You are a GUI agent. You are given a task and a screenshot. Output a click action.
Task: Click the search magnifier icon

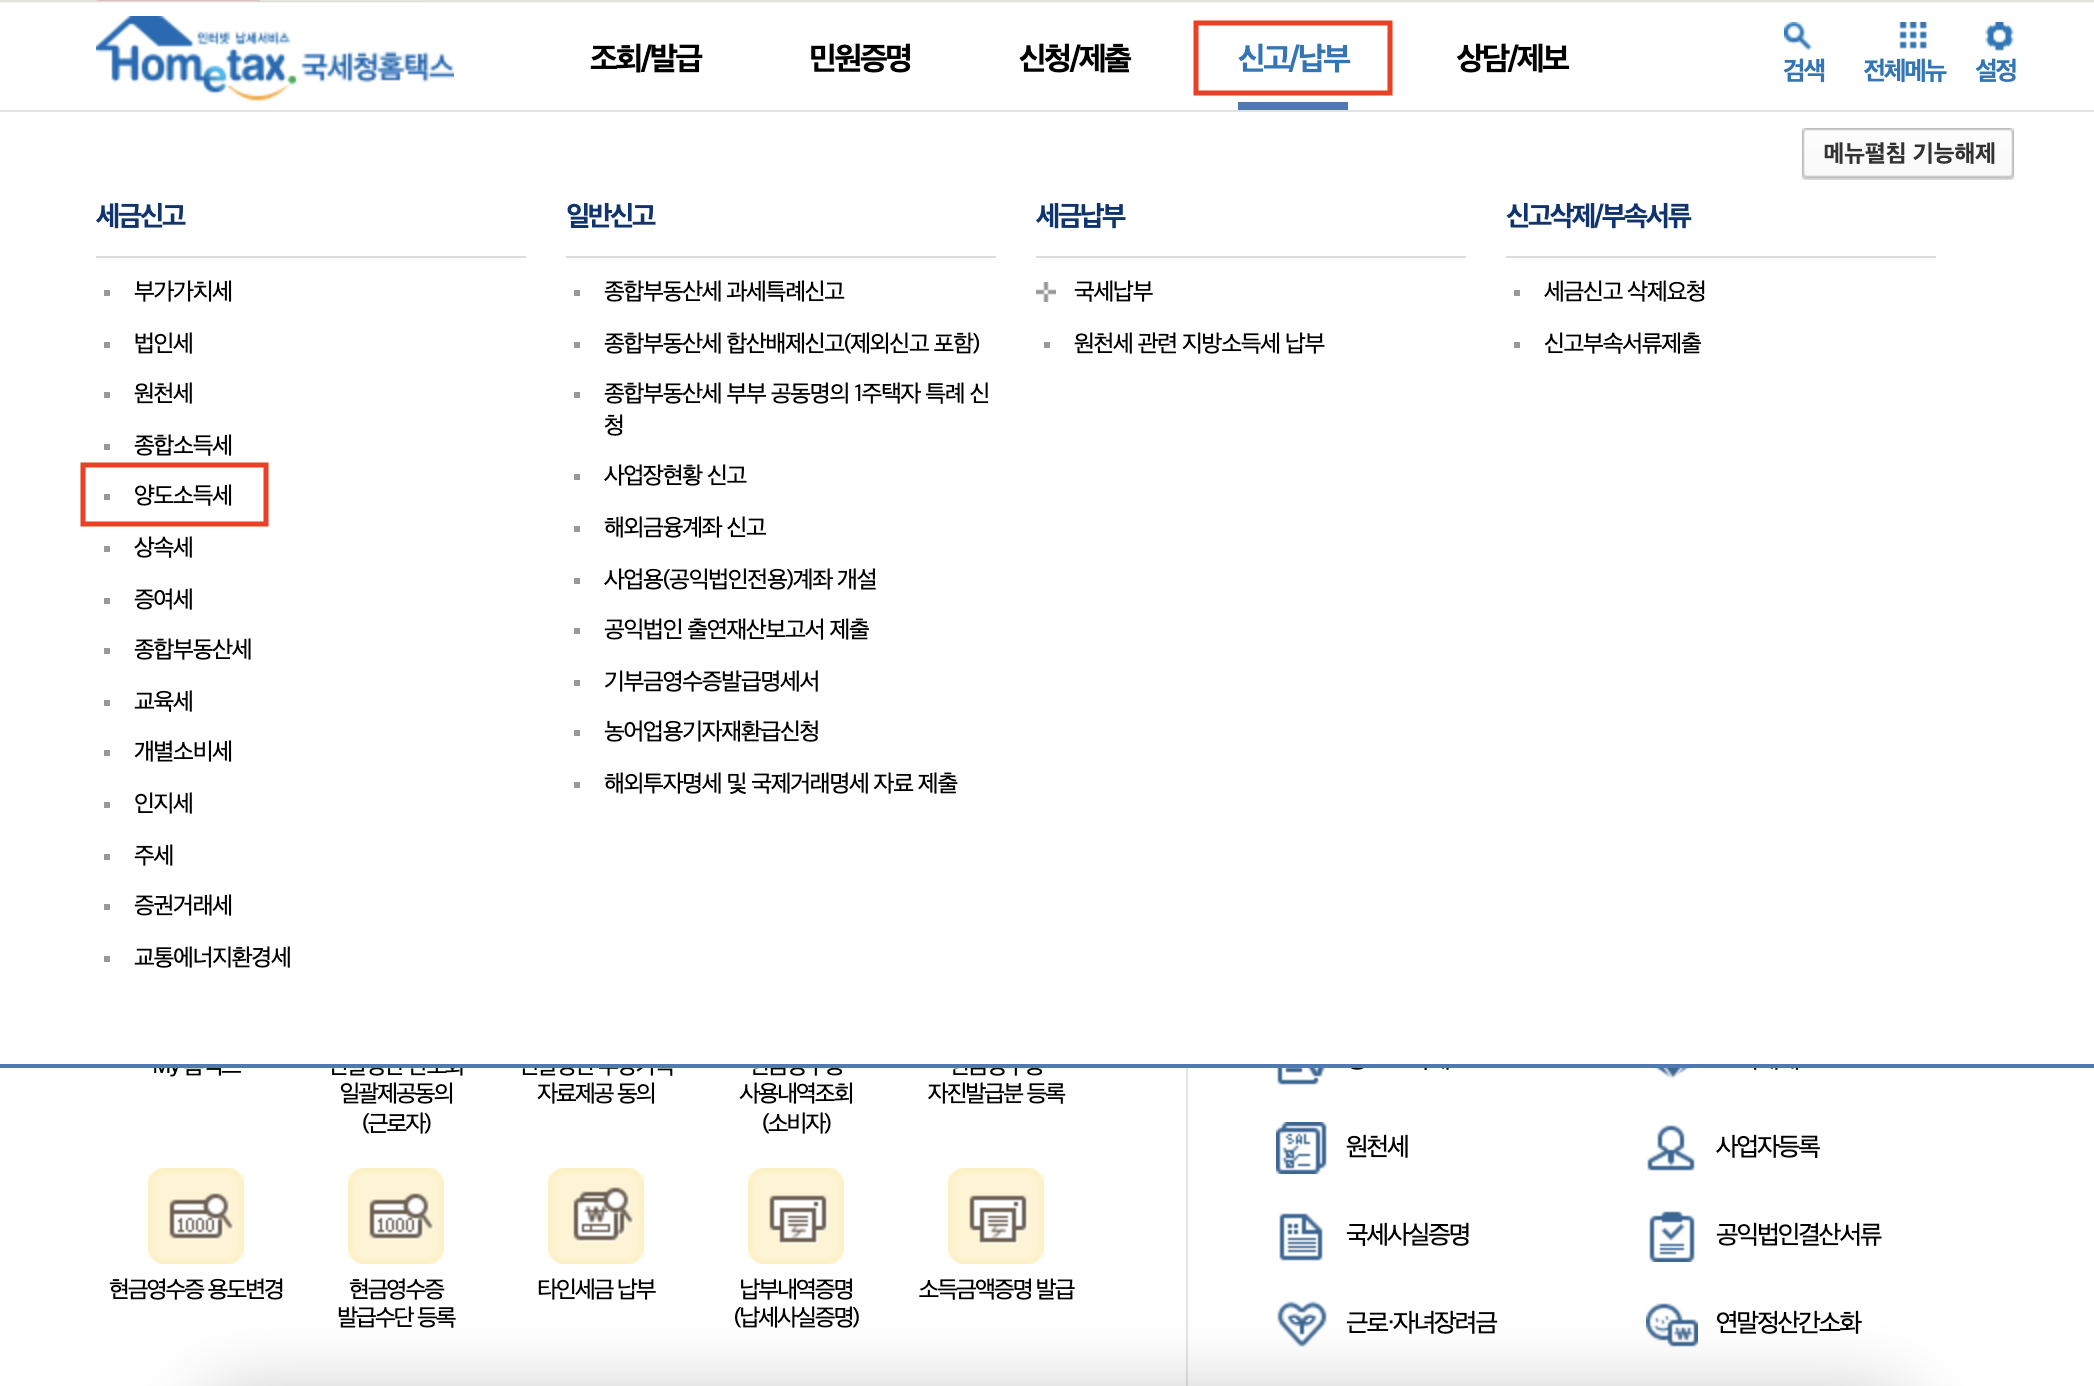pos(1797,37)
